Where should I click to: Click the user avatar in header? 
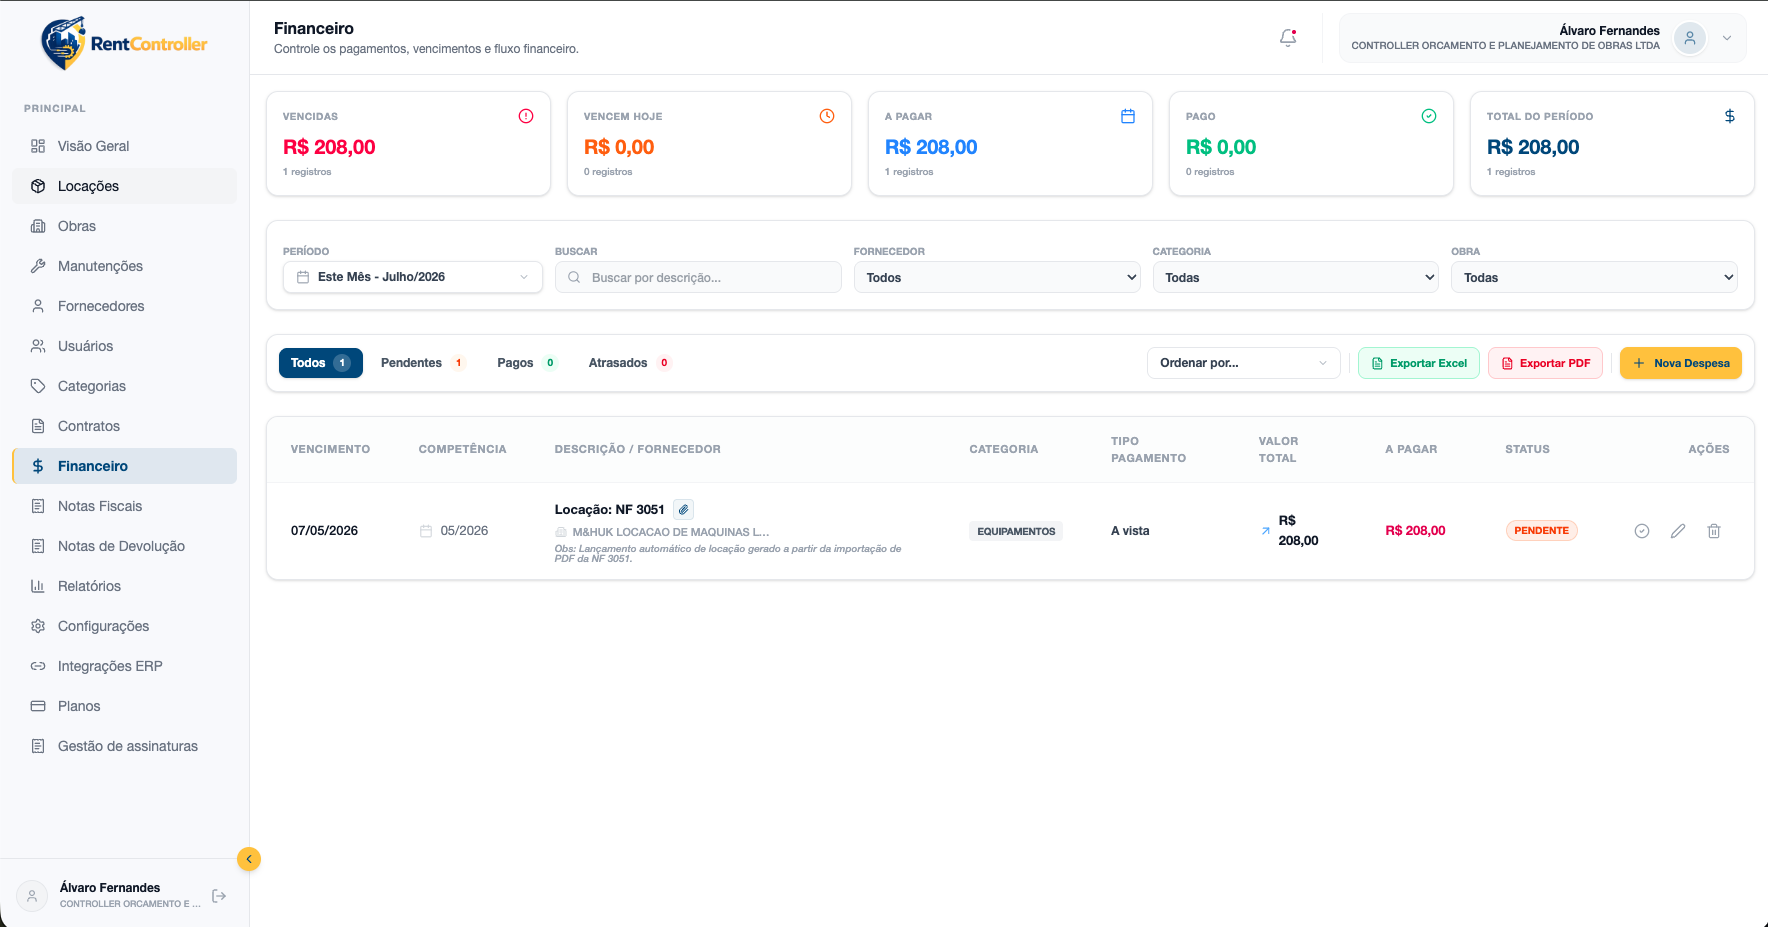pos(1690,38)
